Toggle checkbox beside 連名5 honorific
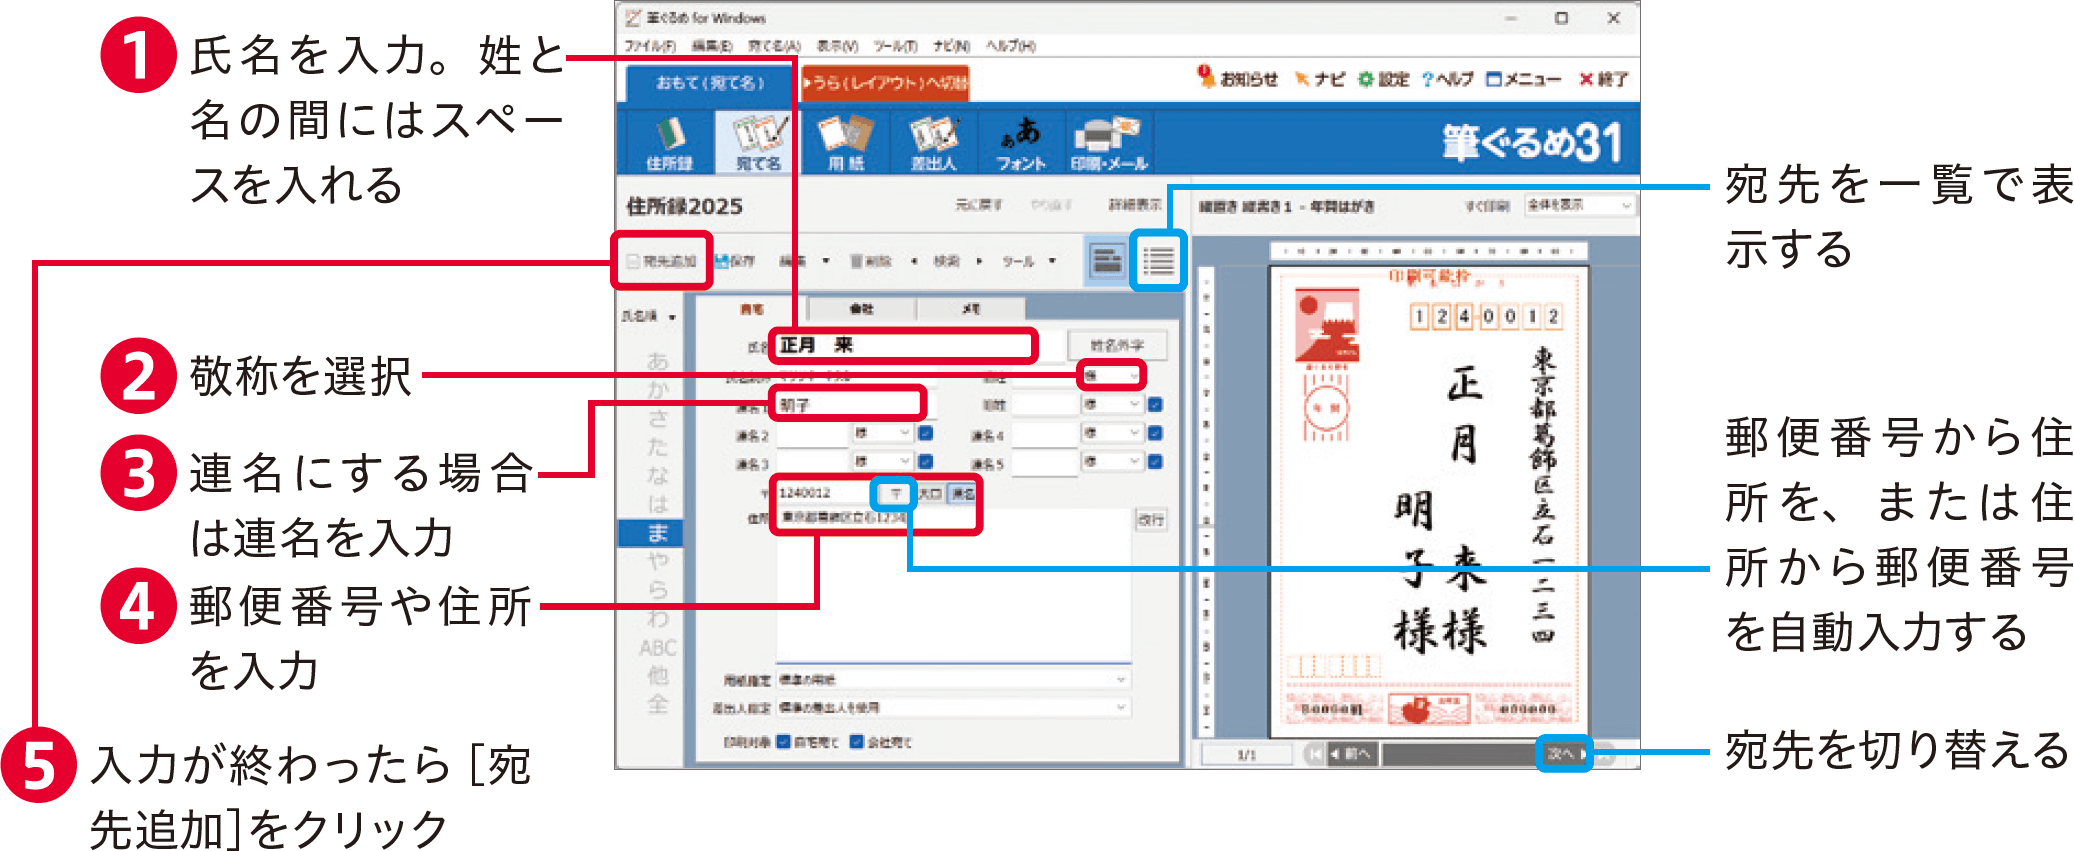The width and height of the screenshot is (2074, 851). 1155,462
